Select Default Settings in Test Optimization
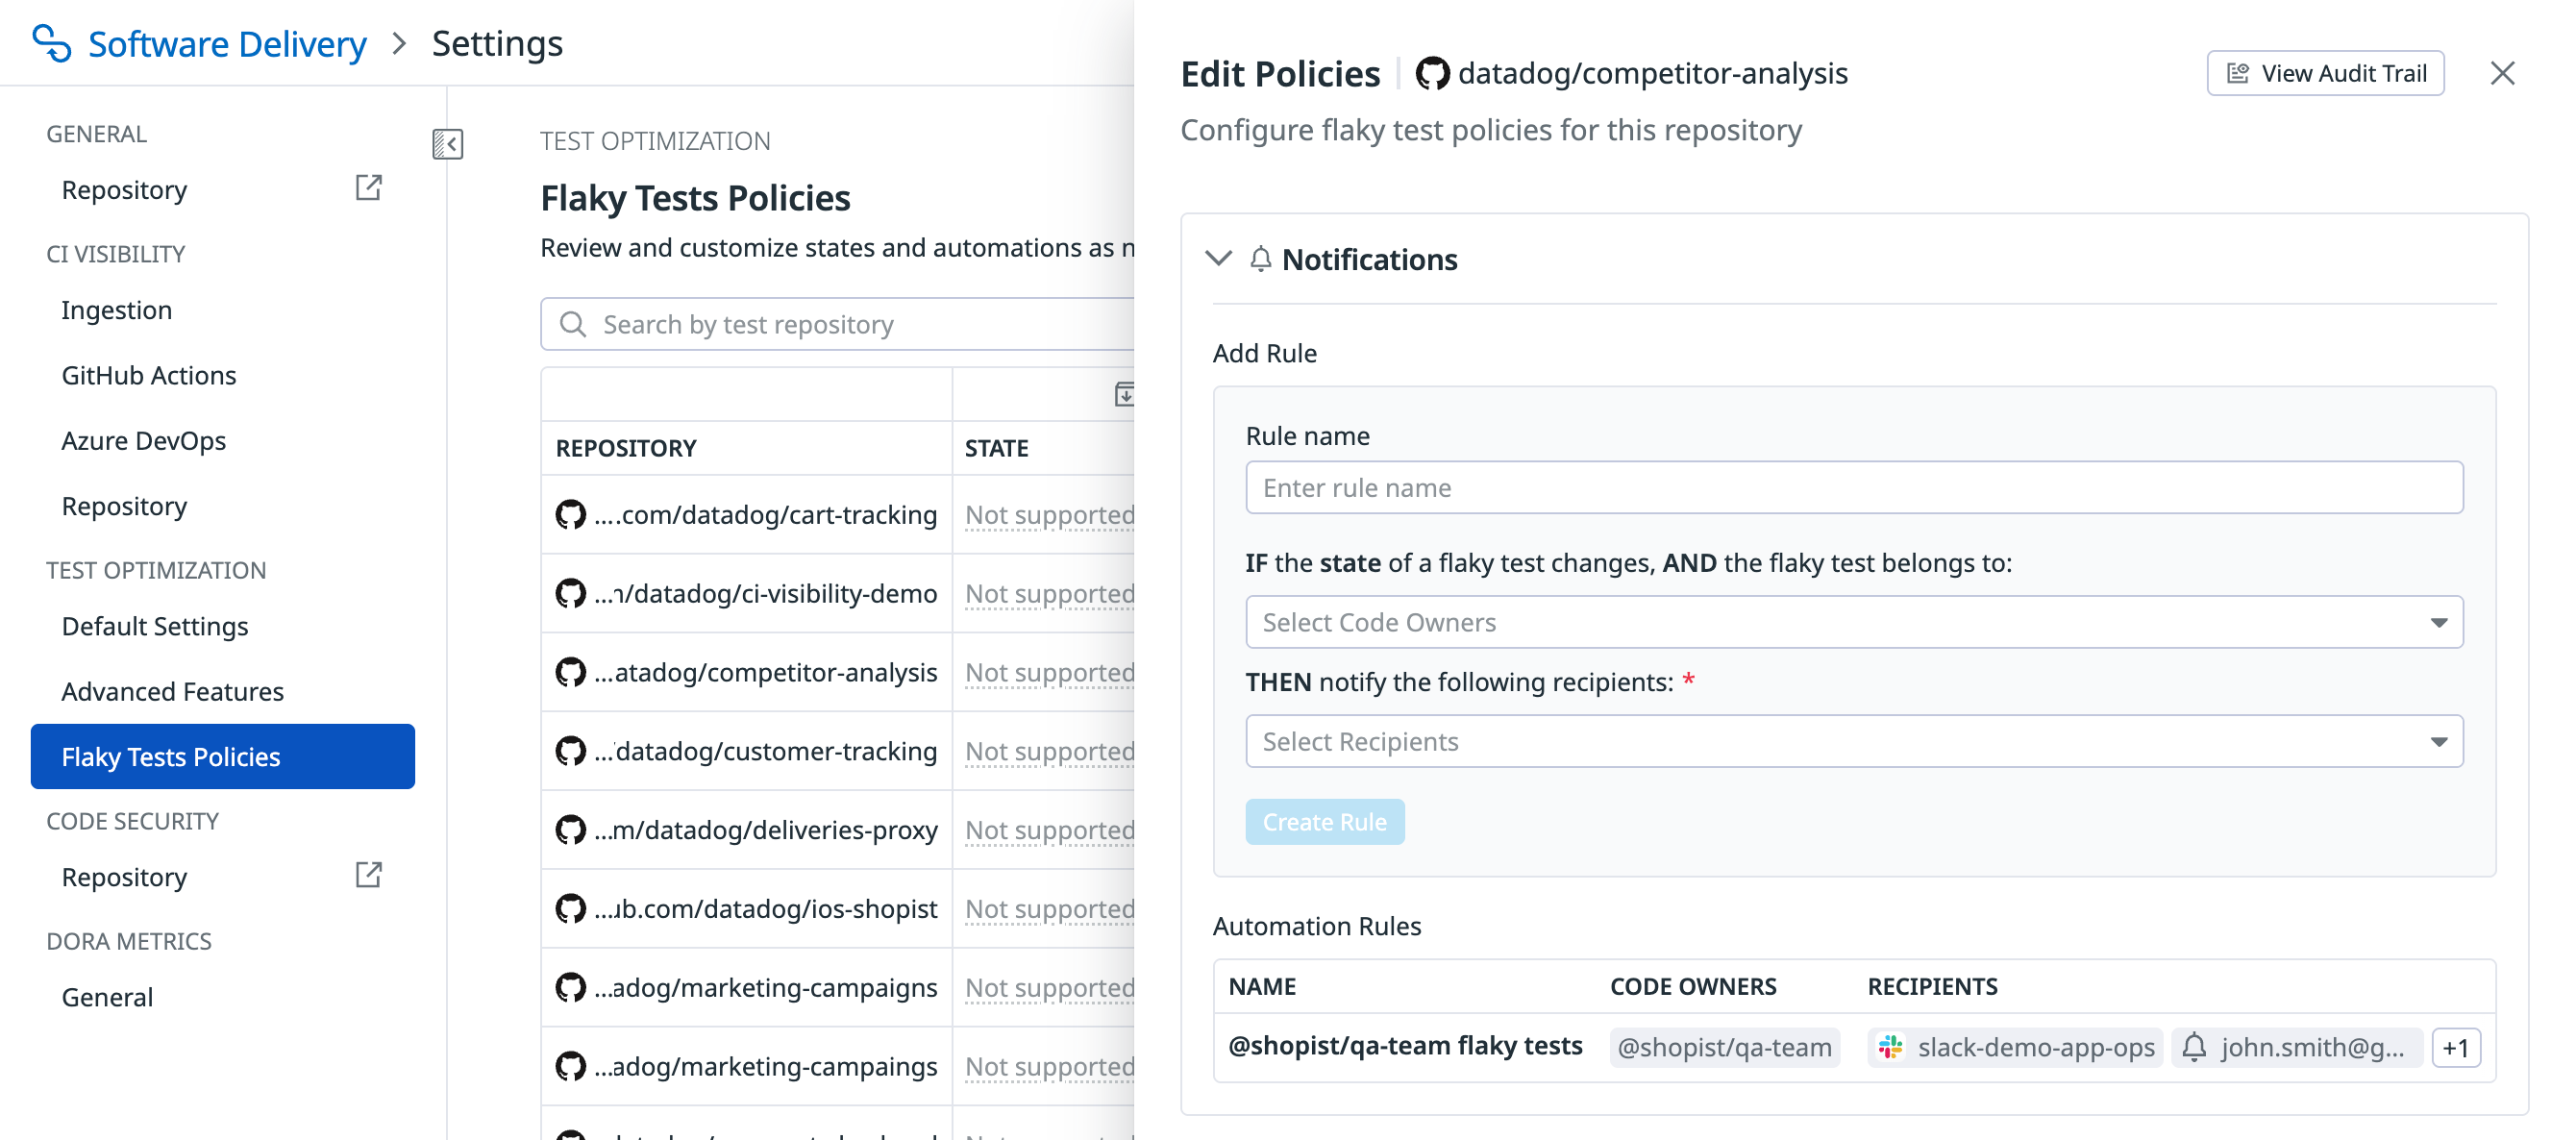 point(155,626)
